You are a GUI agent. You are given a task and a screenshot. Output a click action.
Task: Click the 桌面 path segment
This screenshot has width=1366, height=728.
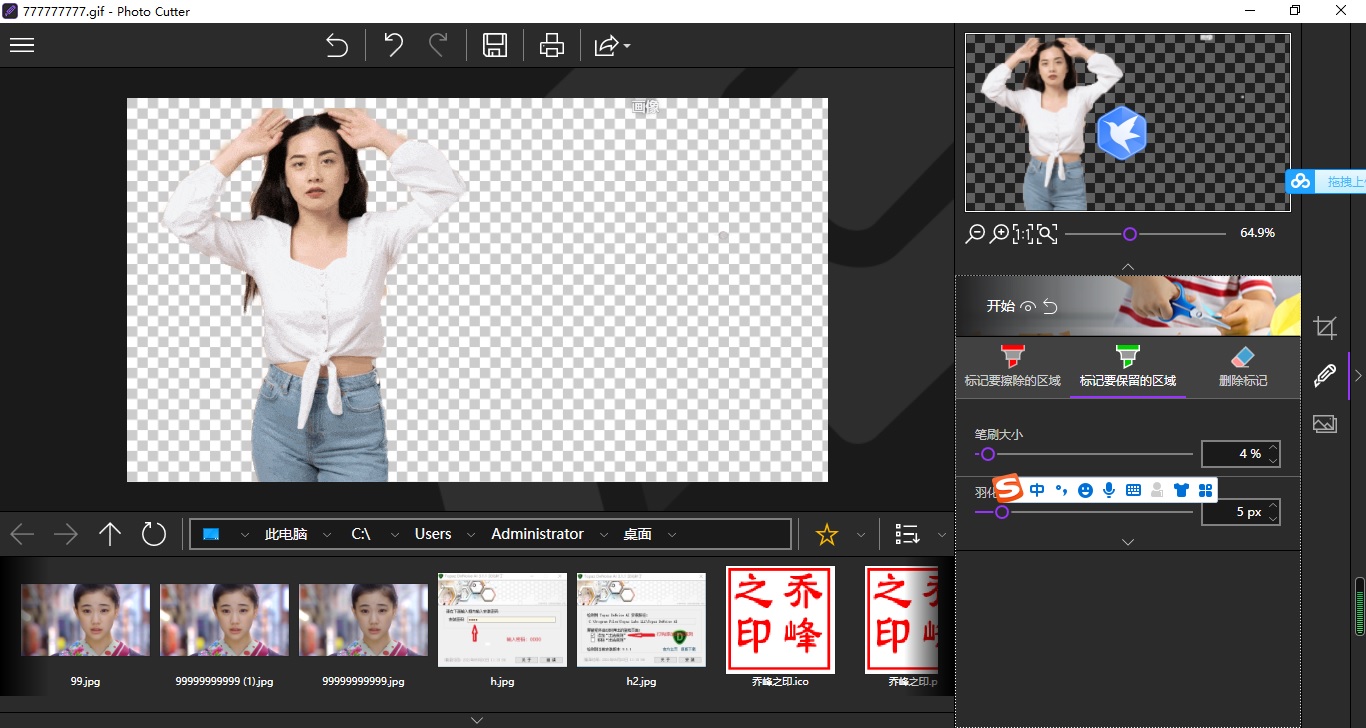638,534
